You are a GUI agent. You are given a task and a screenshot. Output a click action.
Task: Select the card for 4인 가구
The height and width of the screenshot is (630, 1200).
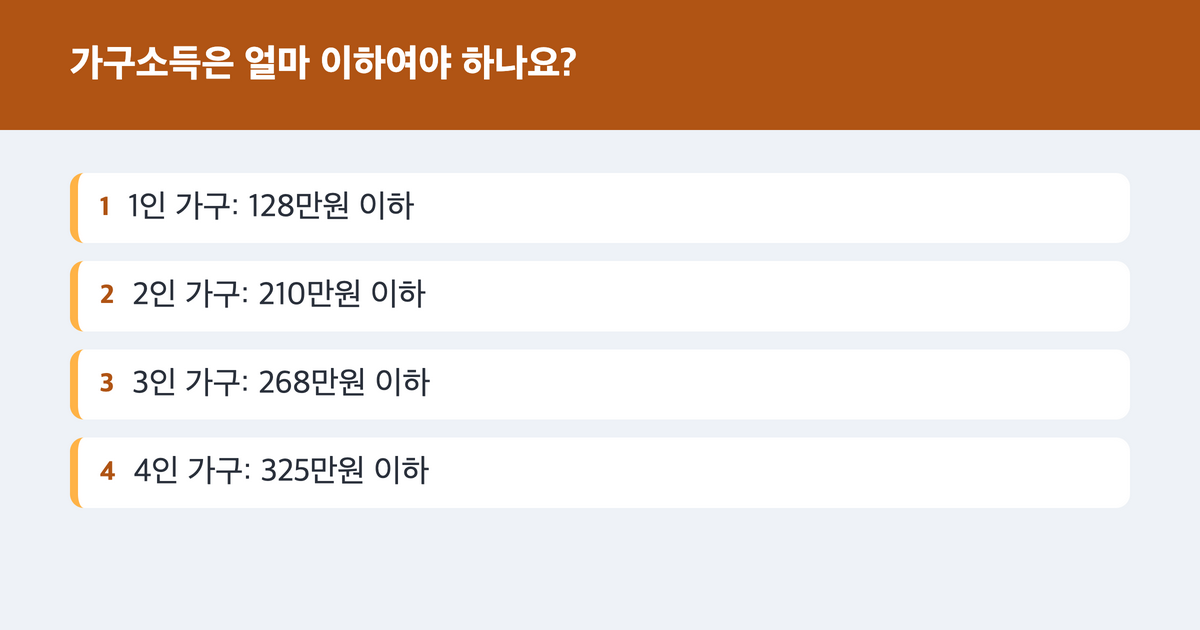coord(600,472)
